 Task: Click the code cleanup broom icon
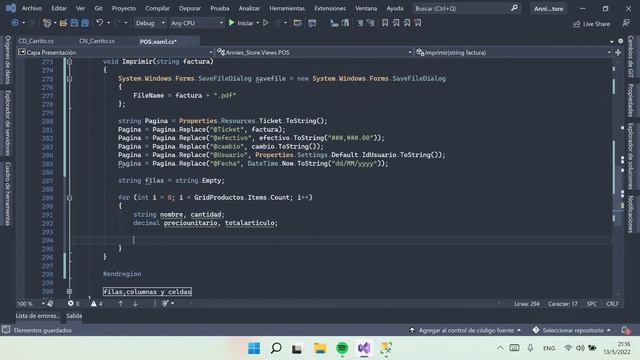tap(165, 303)
